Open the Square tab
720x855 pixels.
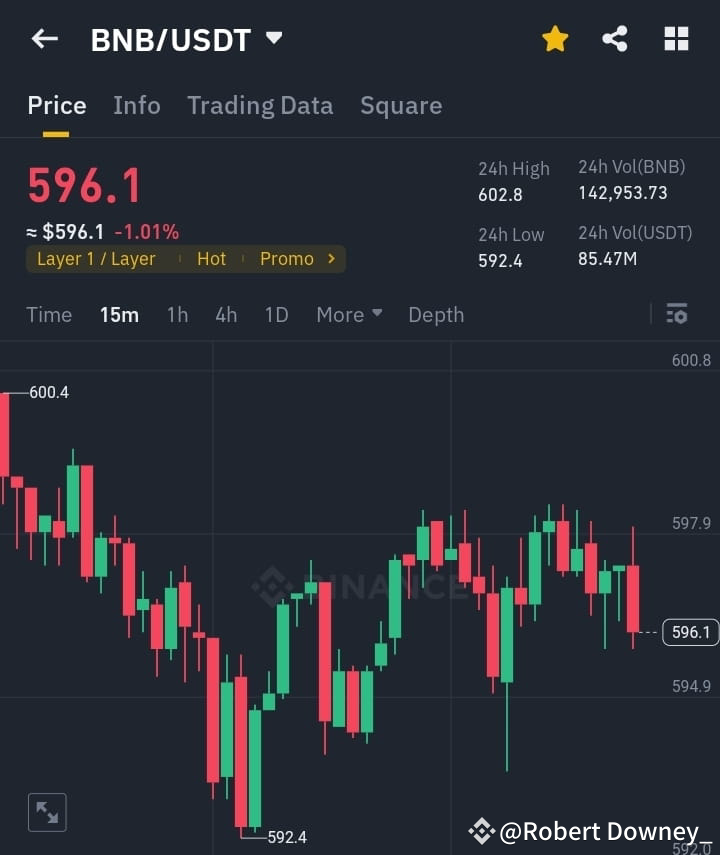(x=401, y=105)
